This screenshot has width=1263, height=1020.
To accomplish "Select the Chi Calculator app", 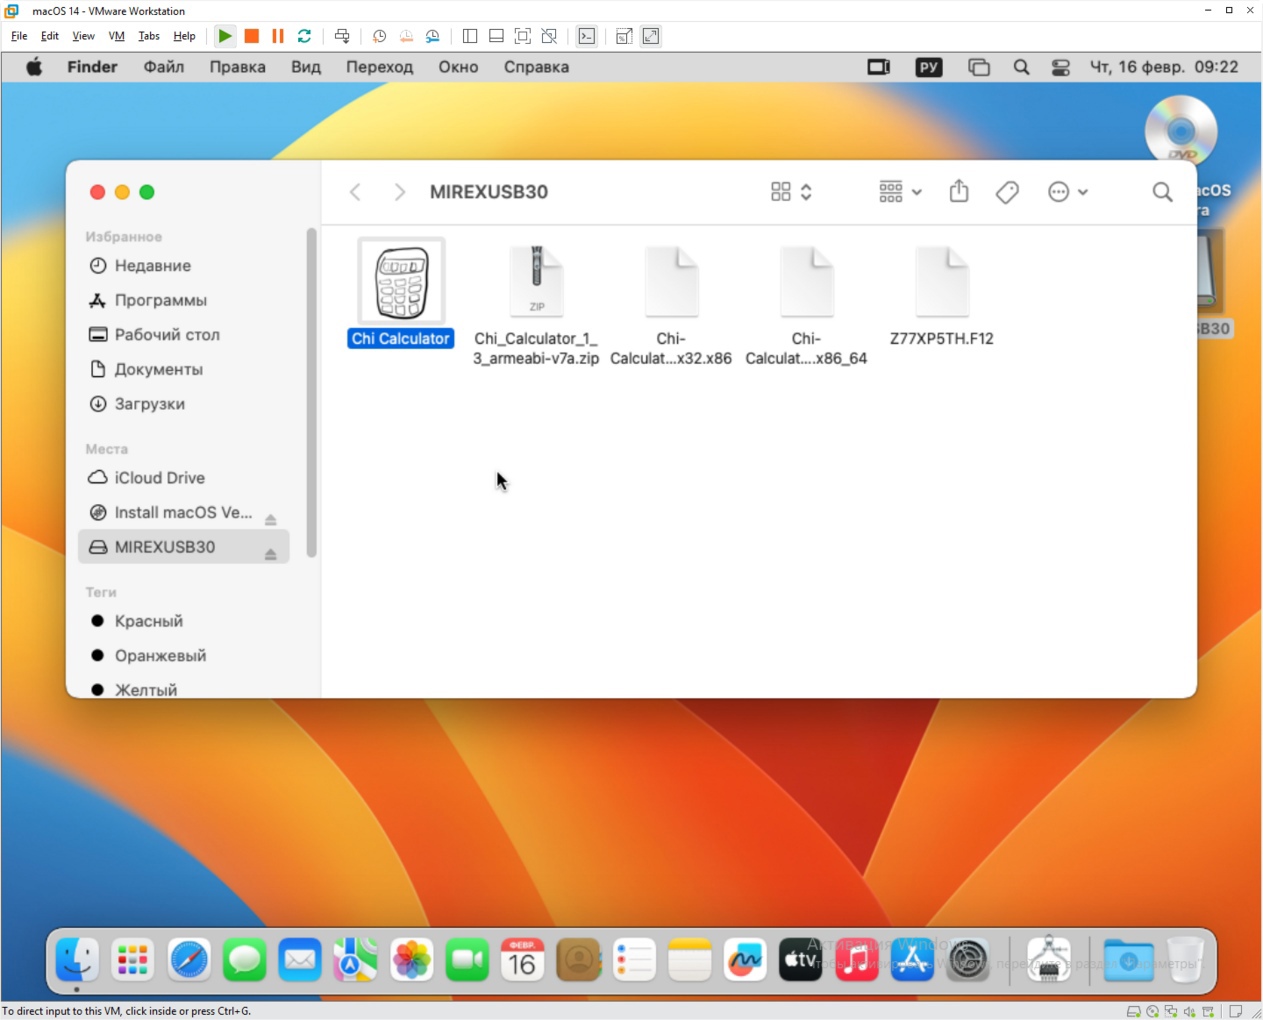I will click(x=401, y=293).
